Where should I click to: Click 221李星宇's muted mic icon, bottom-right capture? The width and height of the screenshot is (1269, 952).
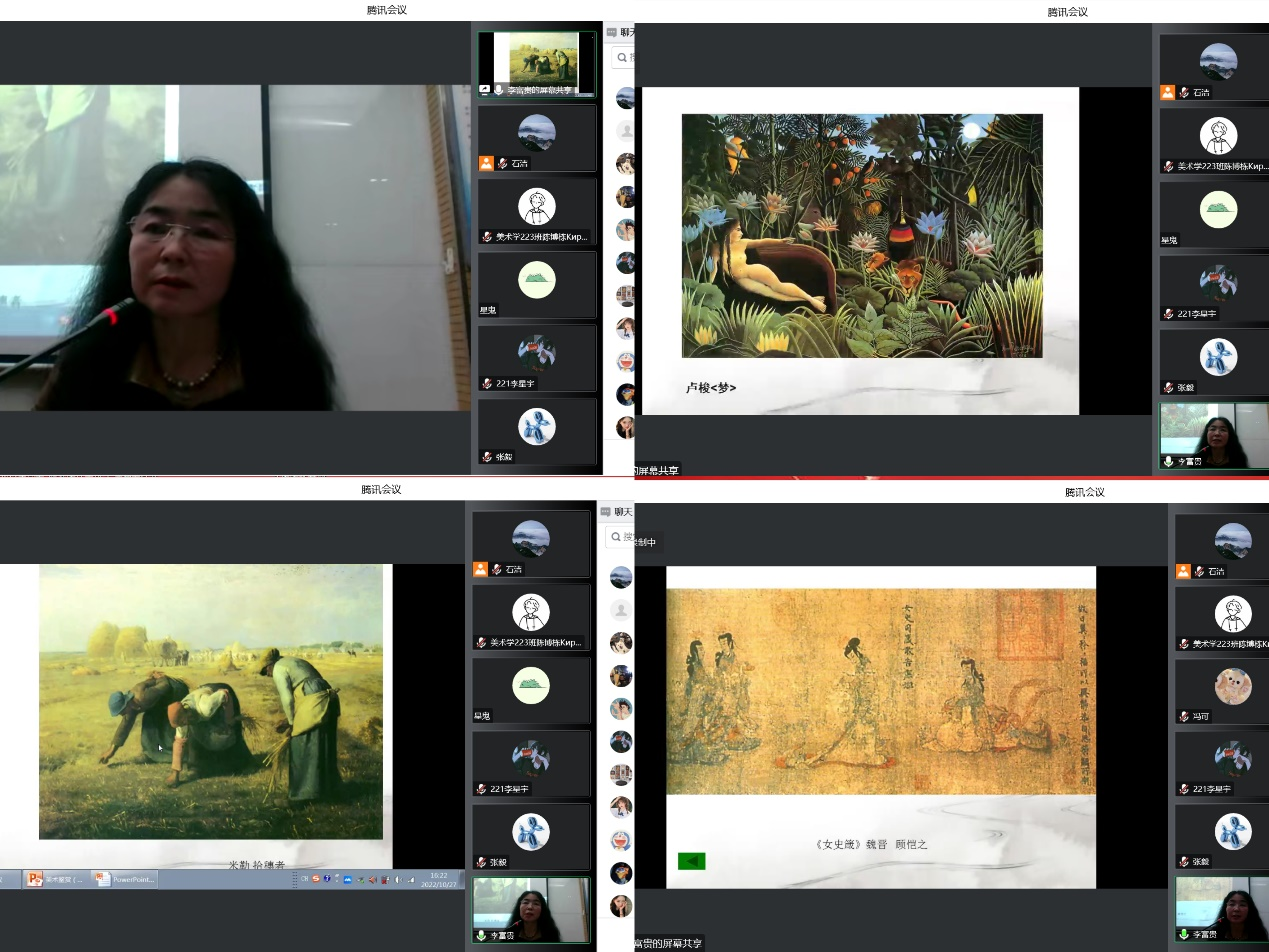coord(1183,789)
